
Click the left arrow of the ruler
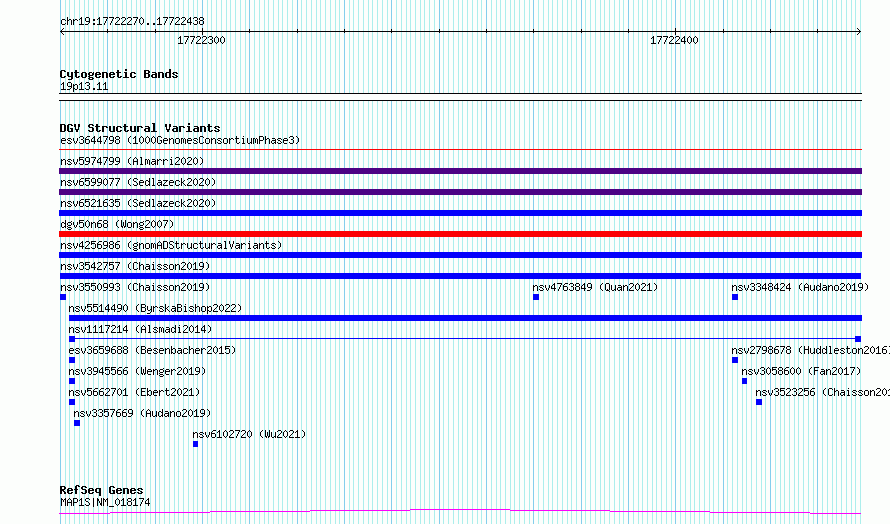click(x=62, y=32)
